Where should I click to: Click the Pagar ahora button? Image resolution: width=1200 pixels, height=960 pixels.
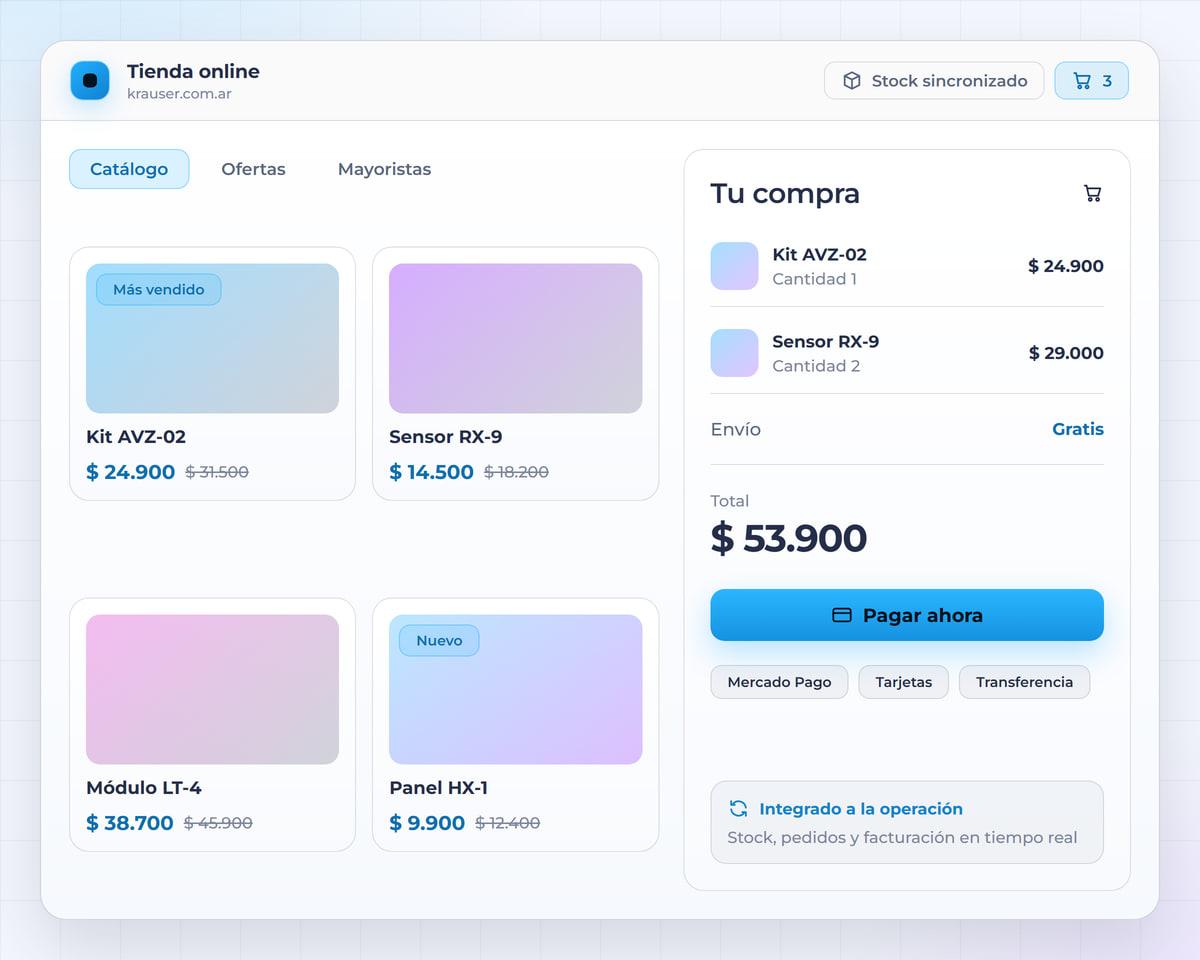[907, 615]
